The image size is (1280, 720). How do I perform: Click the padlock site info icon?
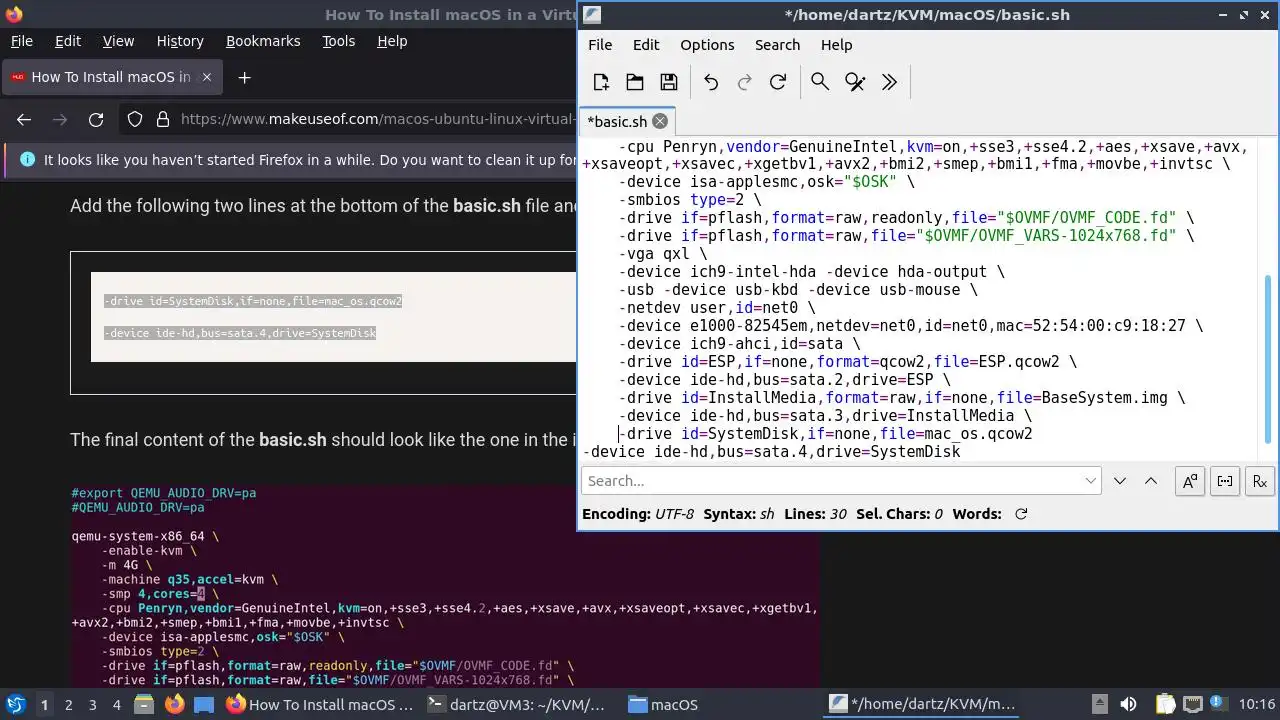click(x=163, y=120)
